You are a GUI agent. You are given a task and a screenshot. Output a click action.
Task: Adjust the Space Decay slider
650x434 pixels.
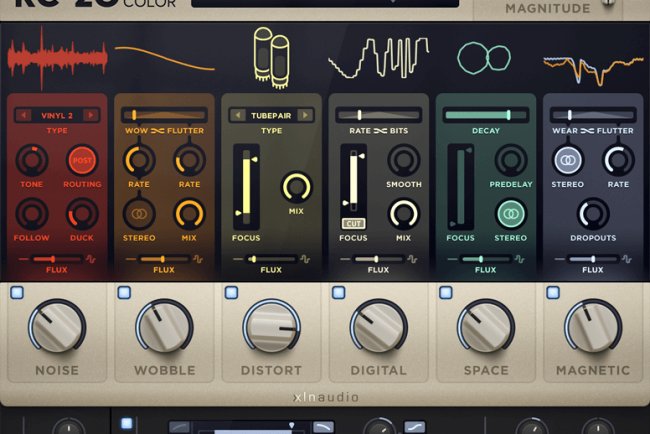[x=486, y=115]
